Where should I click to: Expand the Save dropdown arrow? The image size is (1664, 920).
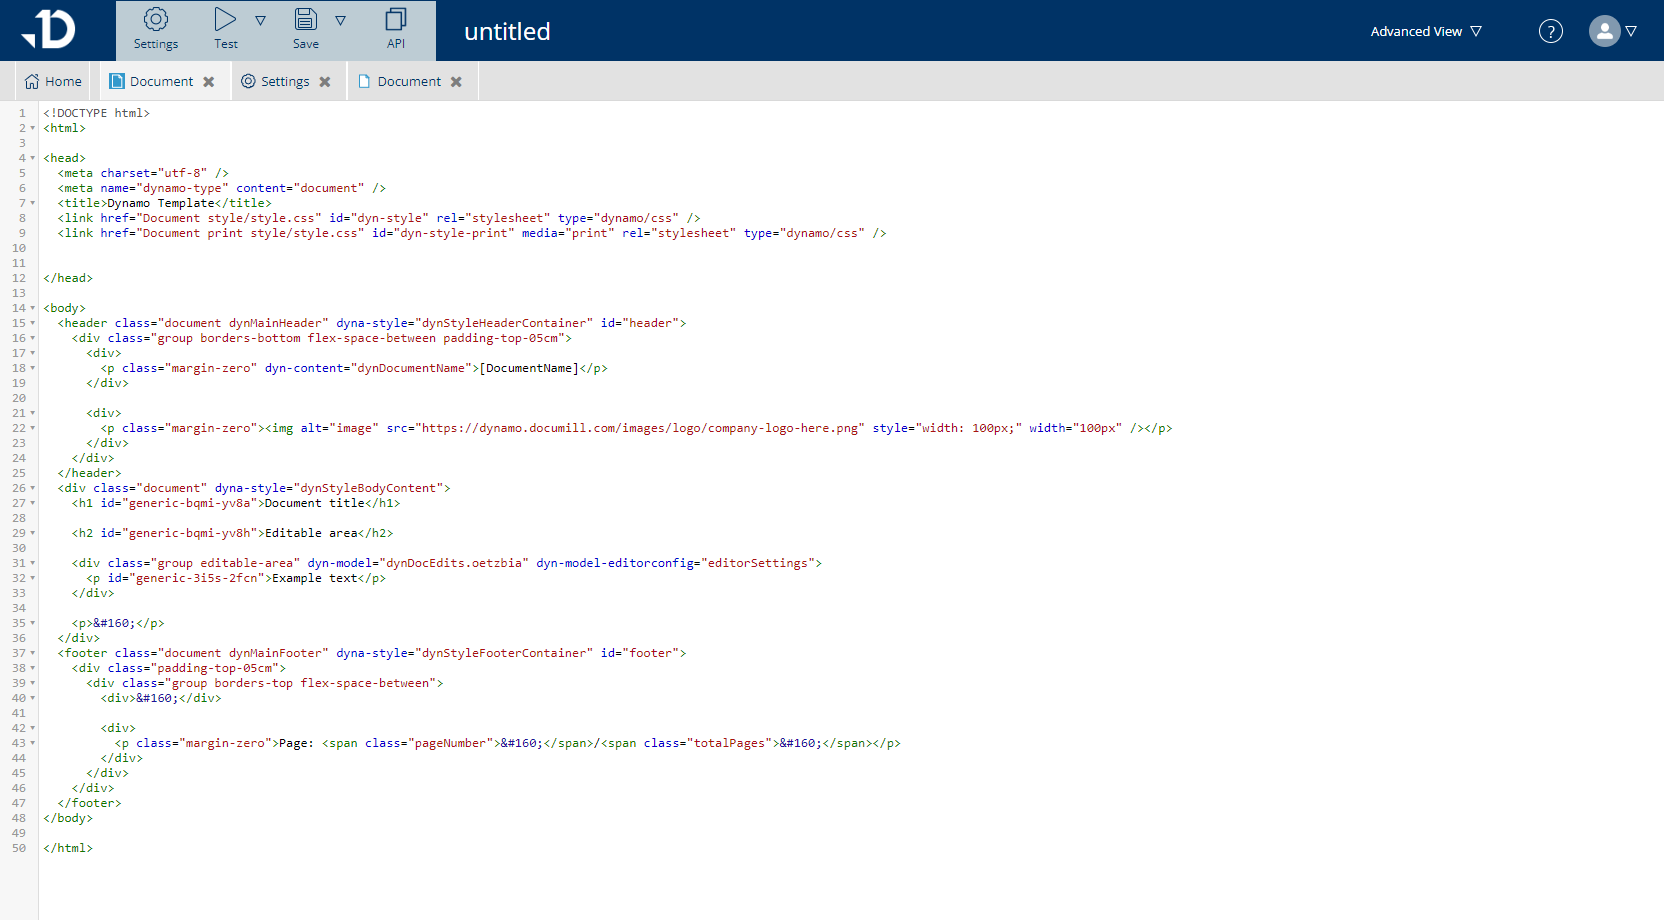tap(341, 19)
